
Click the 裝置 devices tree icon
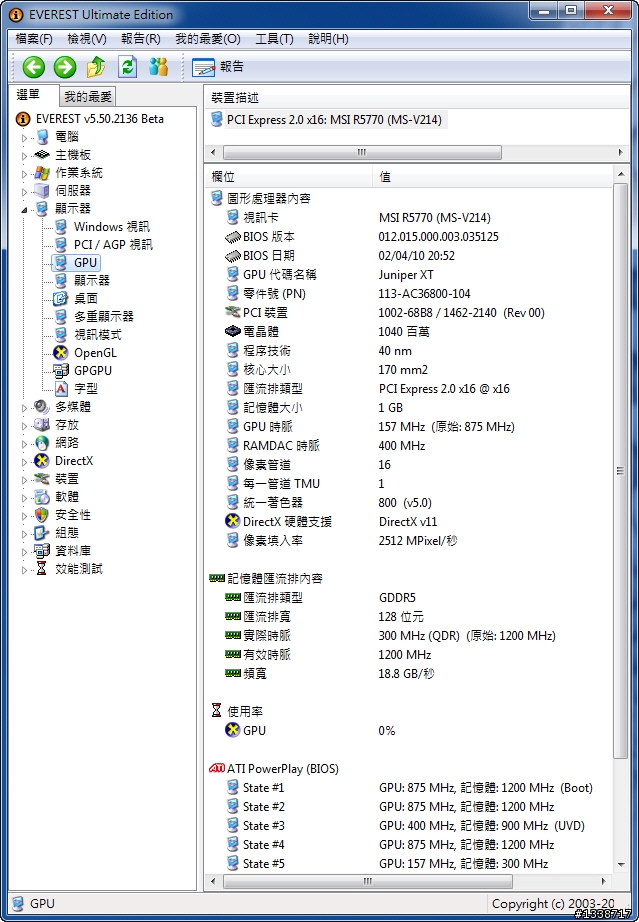tap(42, 479)
